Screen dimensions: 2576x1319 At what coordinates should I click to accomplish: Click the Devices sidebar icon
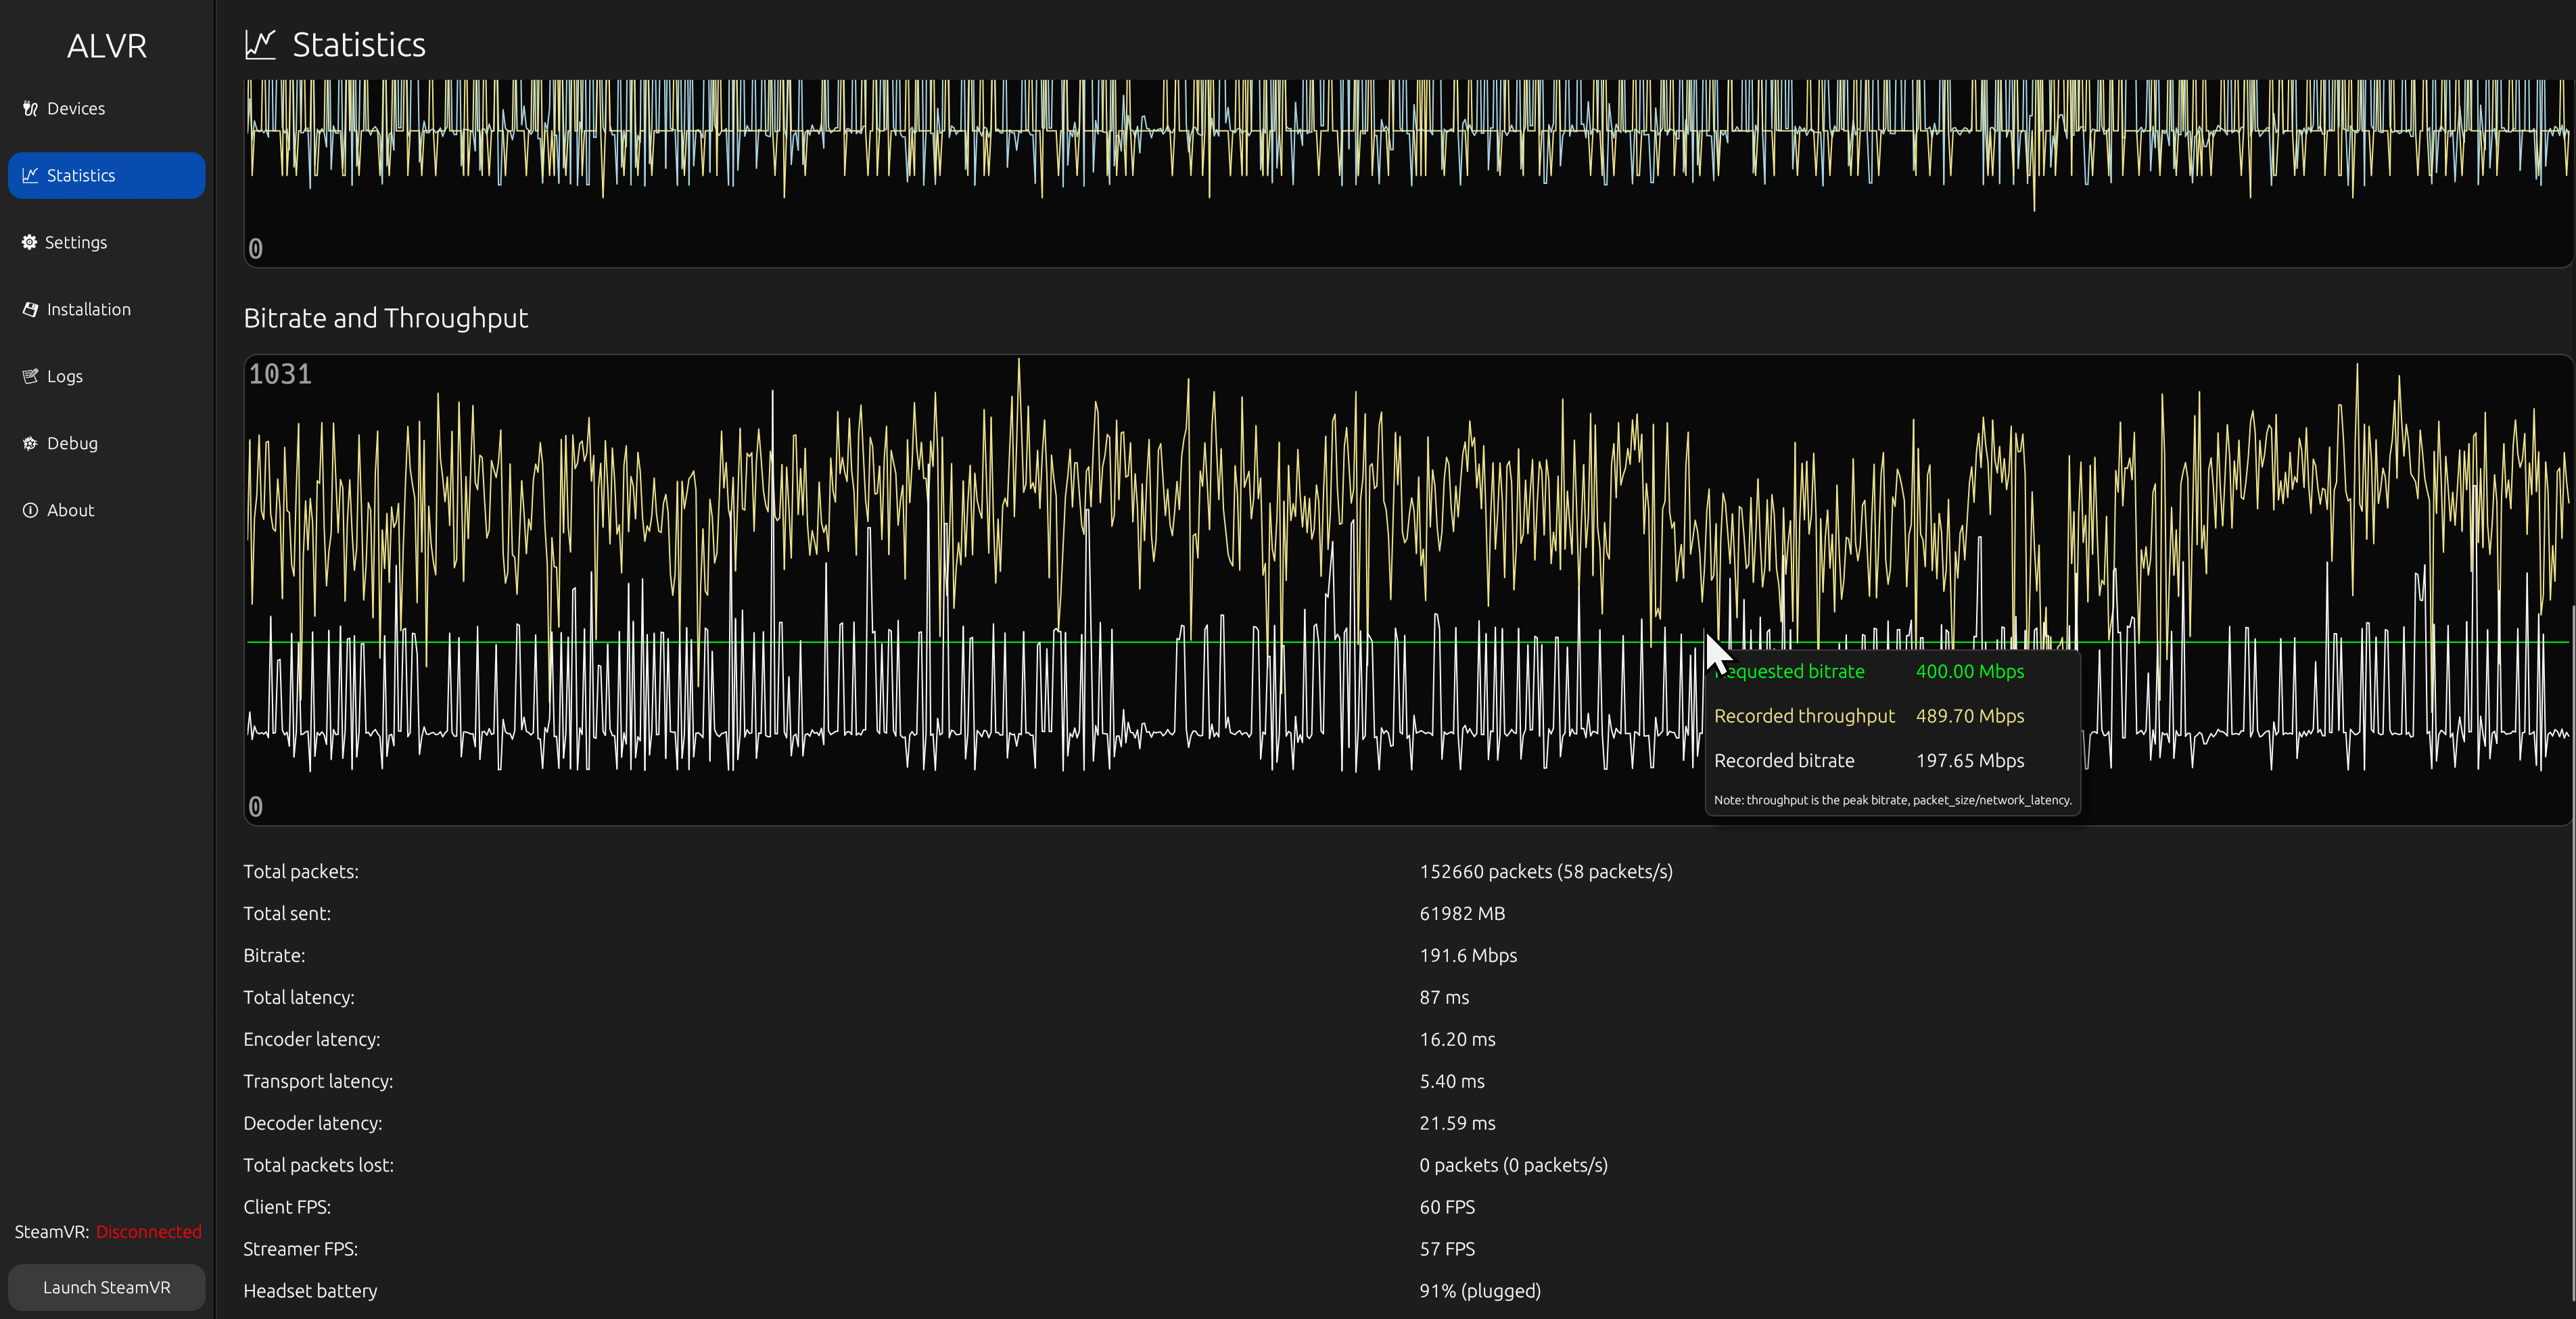pos(30,109)
